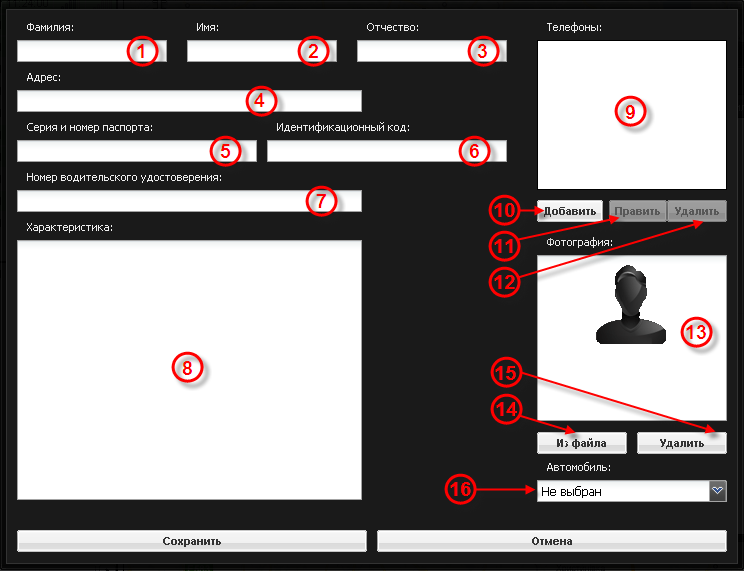744x571 pixels.
Task: Expand the Автомобиль dropdown arrow
Action: 717,491
